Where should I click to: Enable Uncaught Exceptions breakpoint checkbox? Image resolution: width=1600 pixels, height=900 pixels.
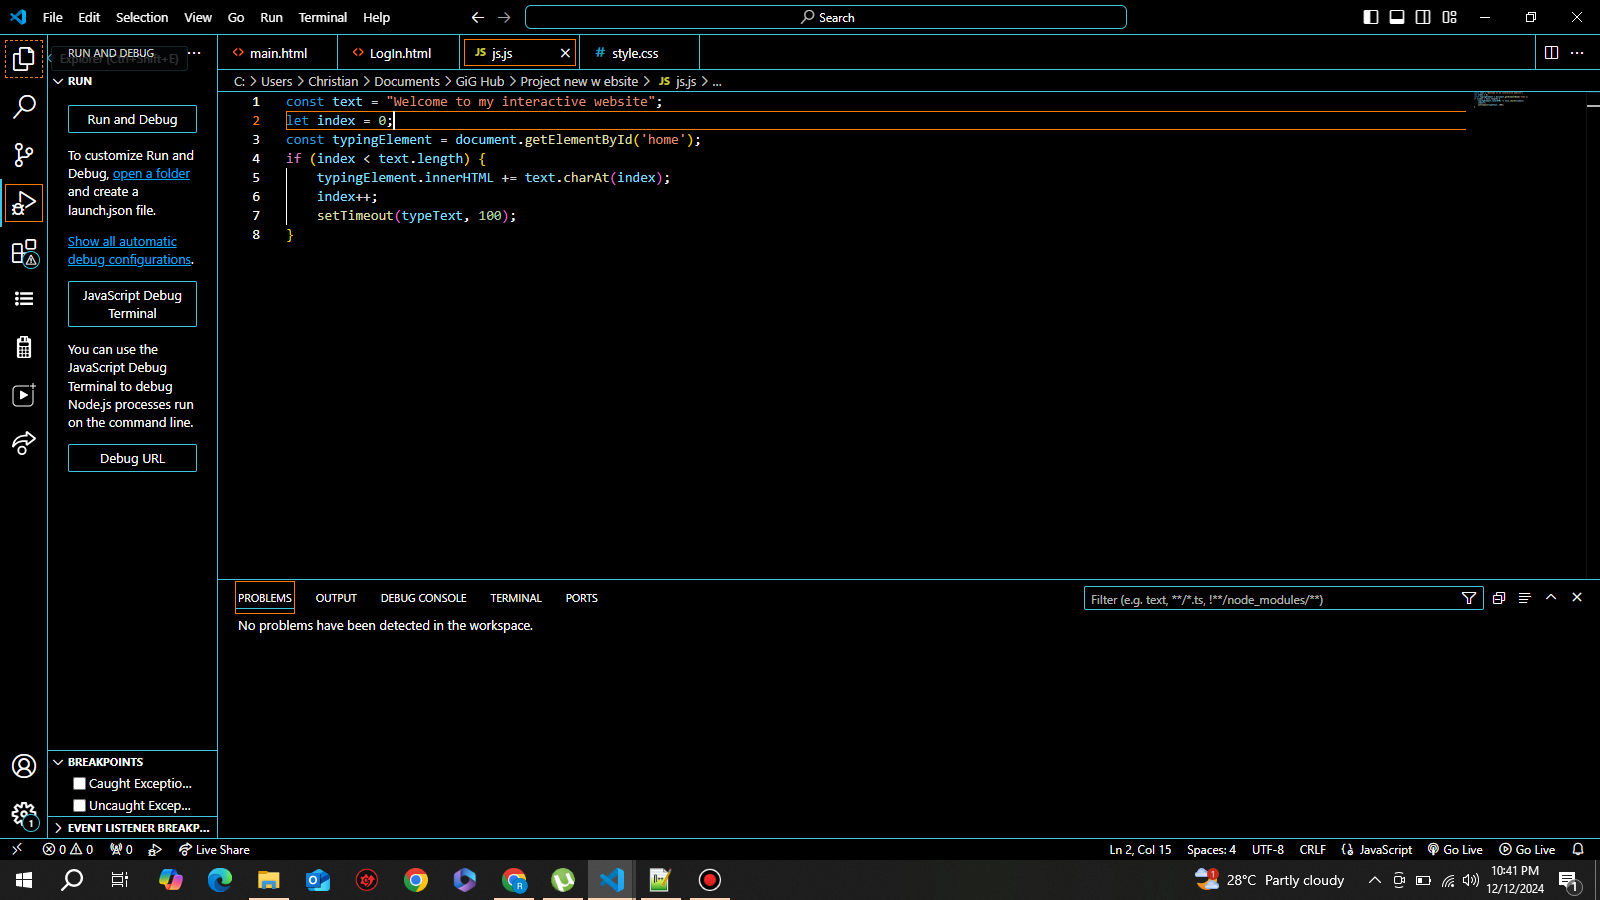coord(80,806)
